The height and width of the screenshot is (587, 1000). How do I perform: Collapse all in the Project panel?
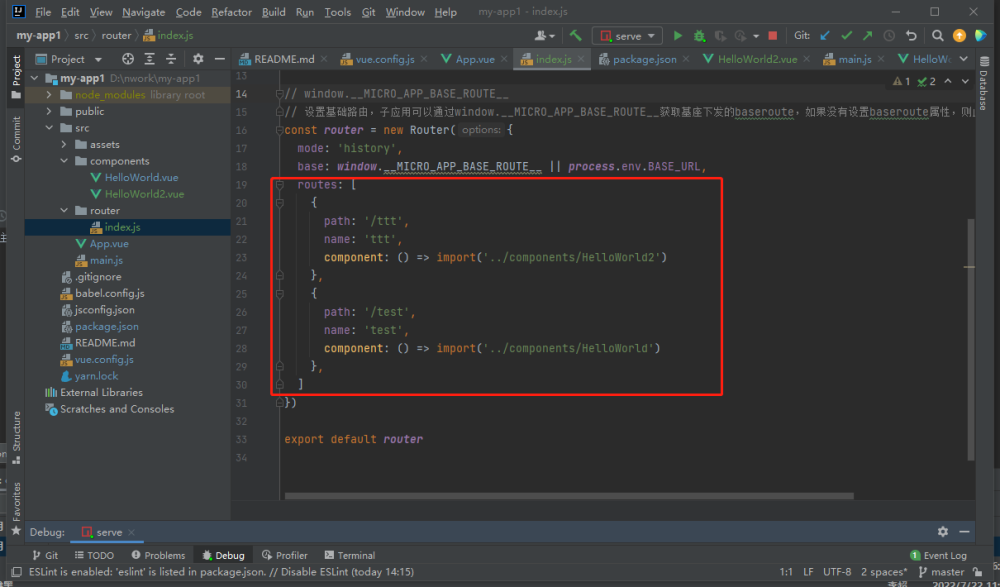[172, 59]
